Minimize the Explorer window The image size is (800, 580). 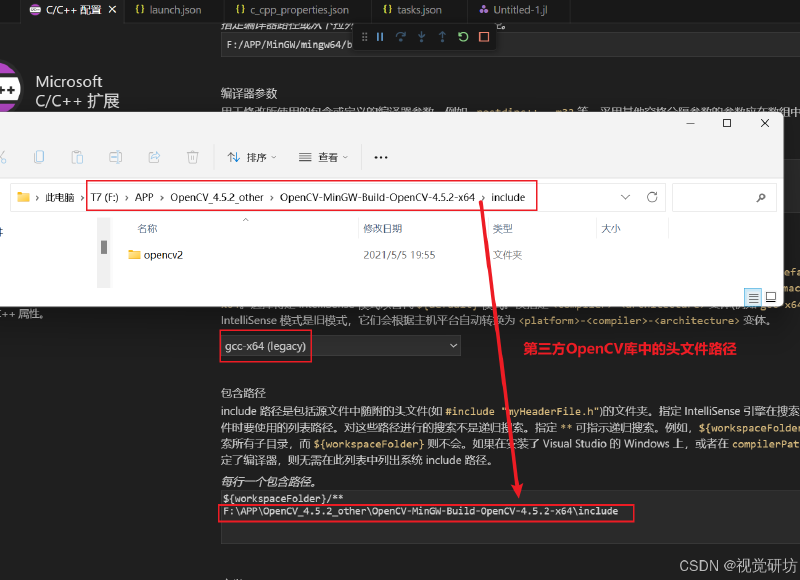click(x=690, y=123)
